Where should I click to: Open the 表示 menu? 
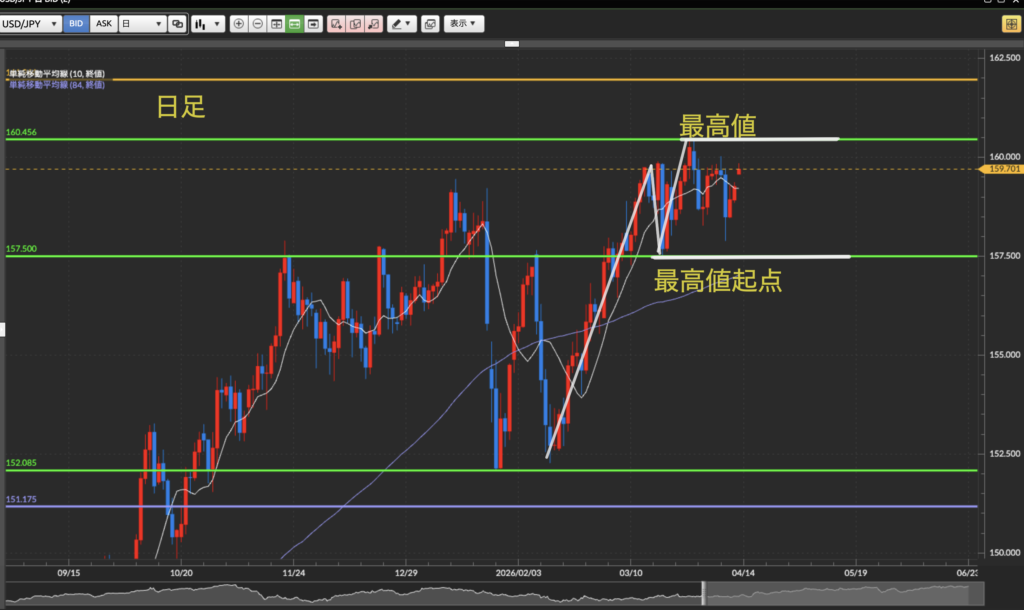click(x=462, y=23)
